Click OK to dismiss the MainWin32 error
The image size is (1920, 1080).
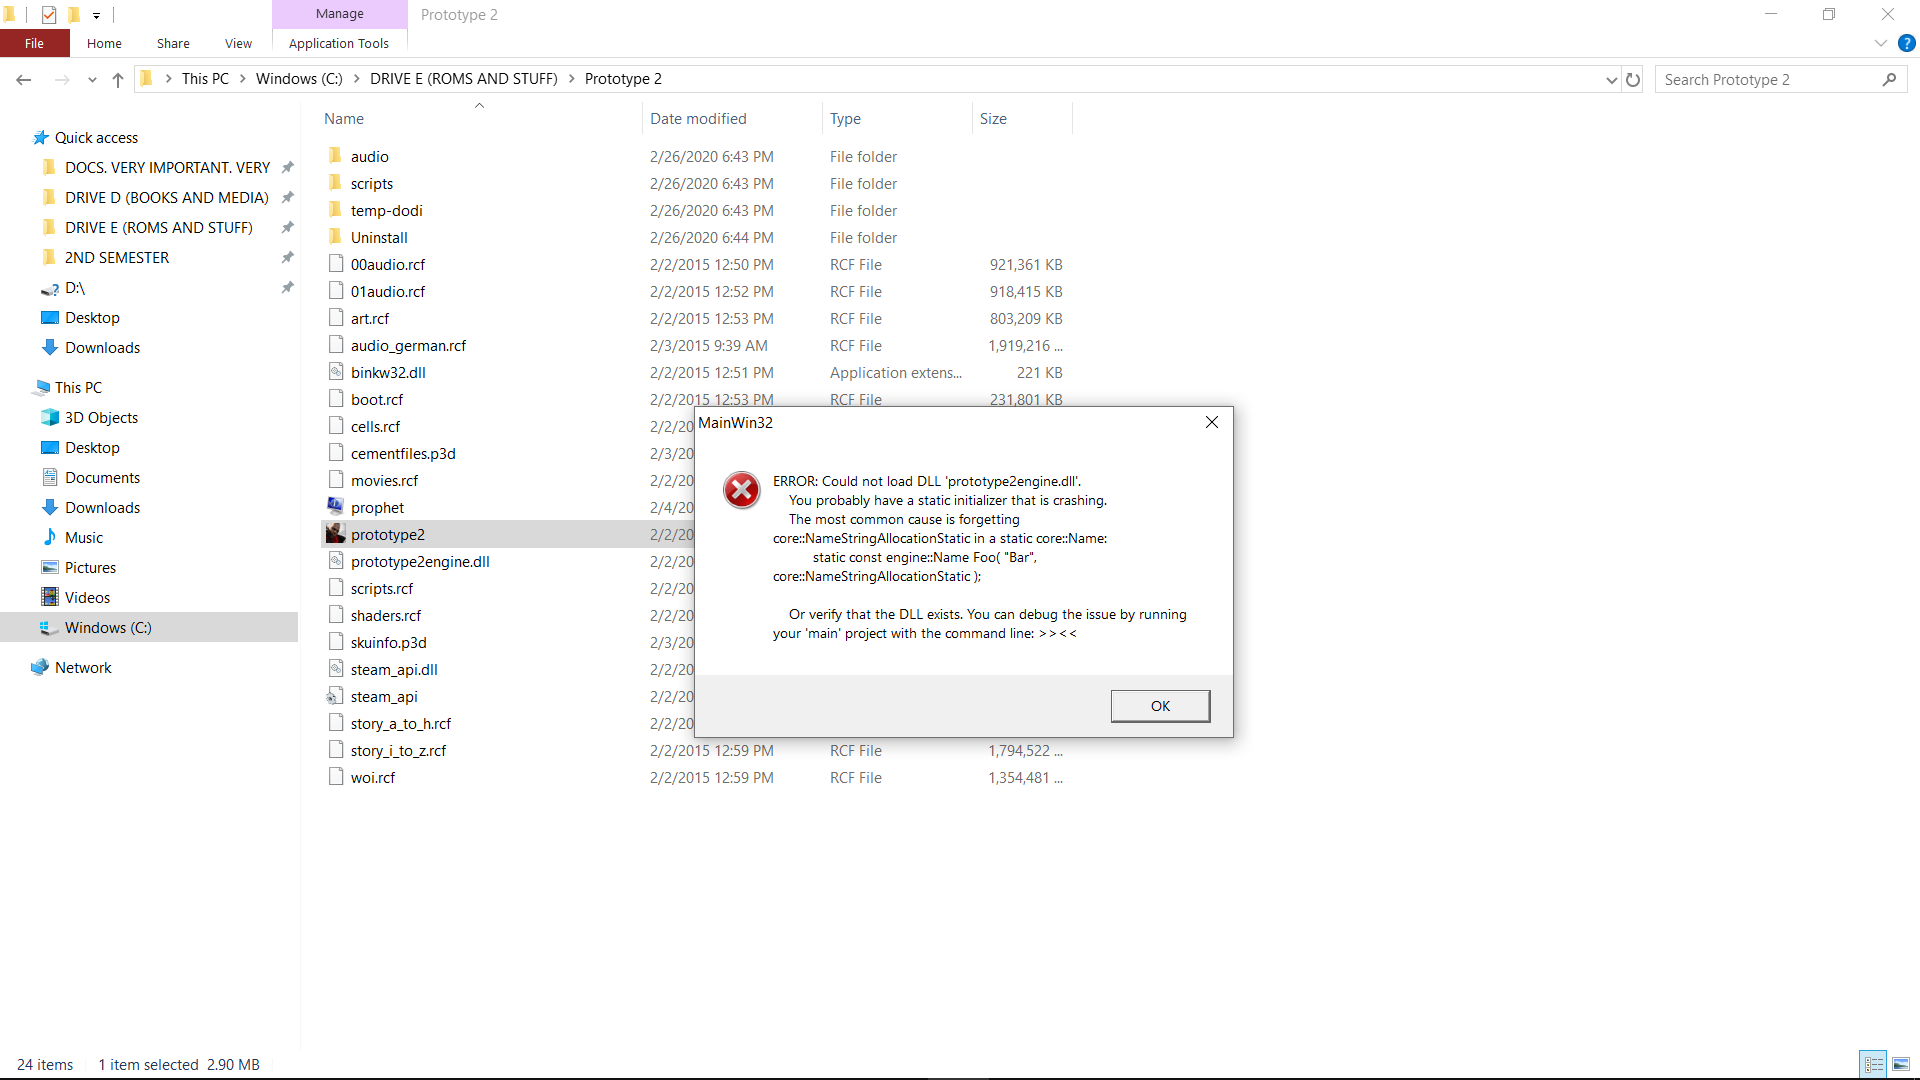tap(1160, 705)
